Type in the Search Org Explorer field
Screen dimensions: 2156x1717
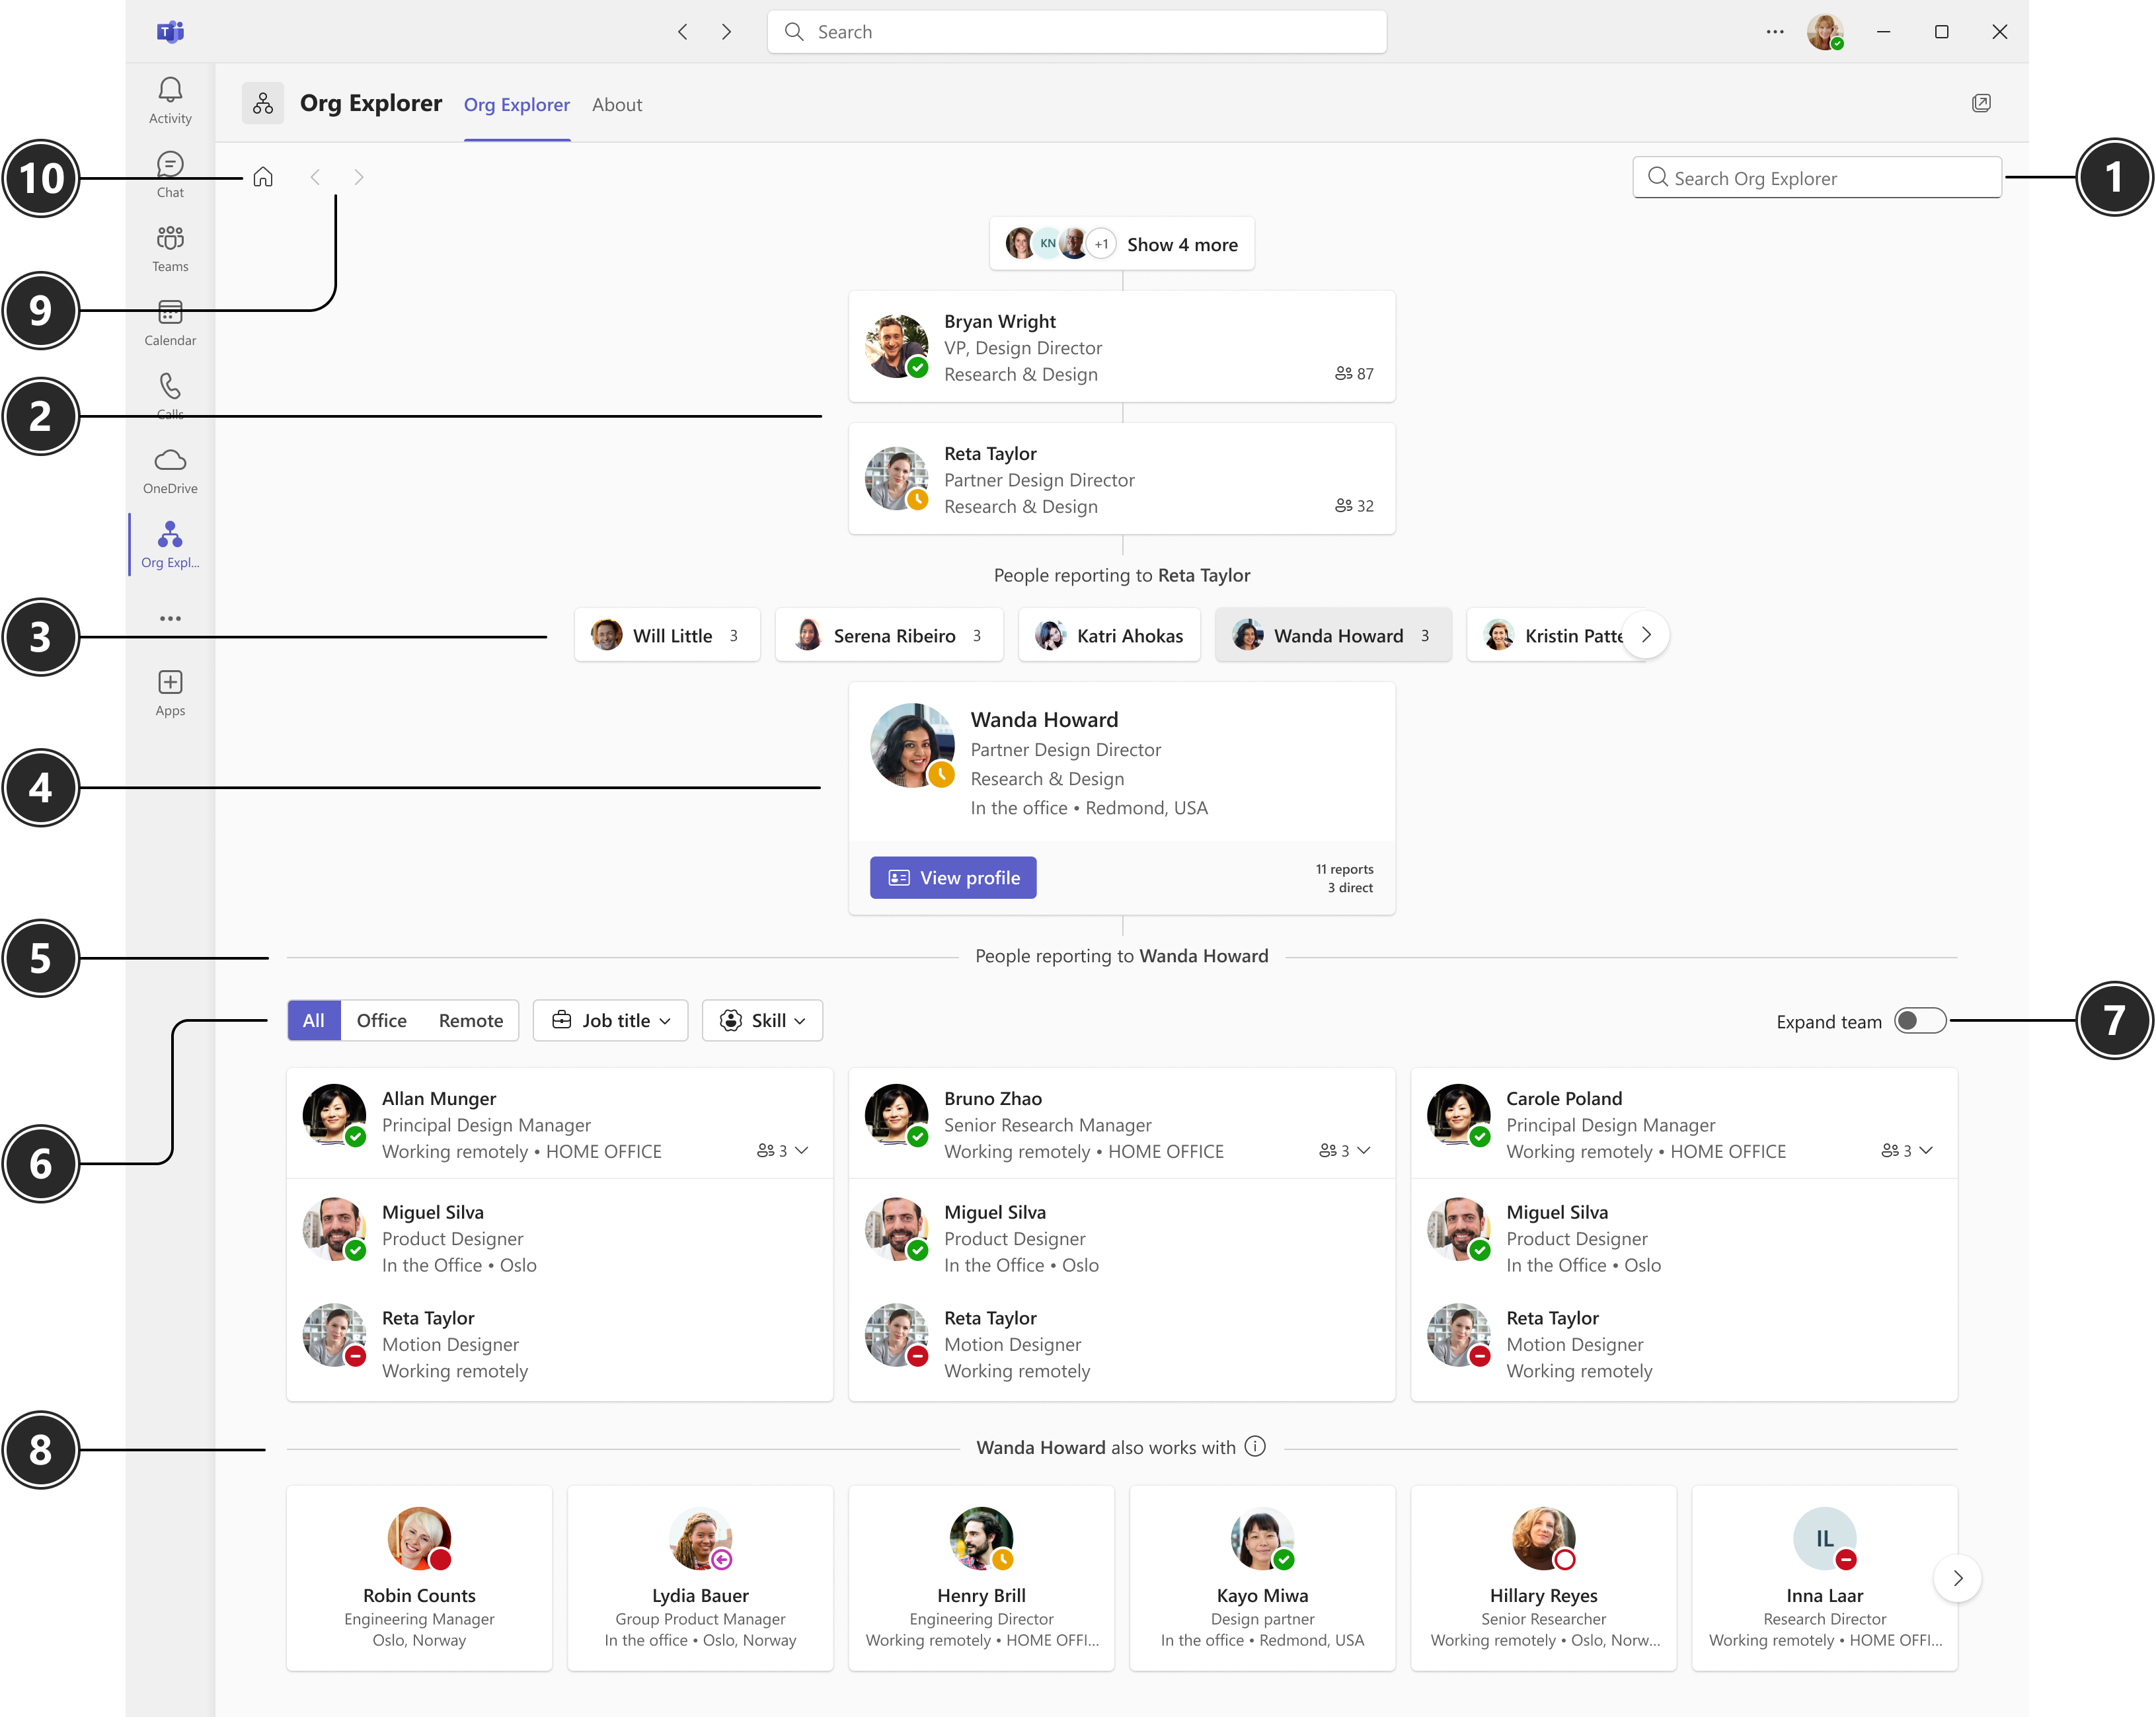(x=1816, y=177)
